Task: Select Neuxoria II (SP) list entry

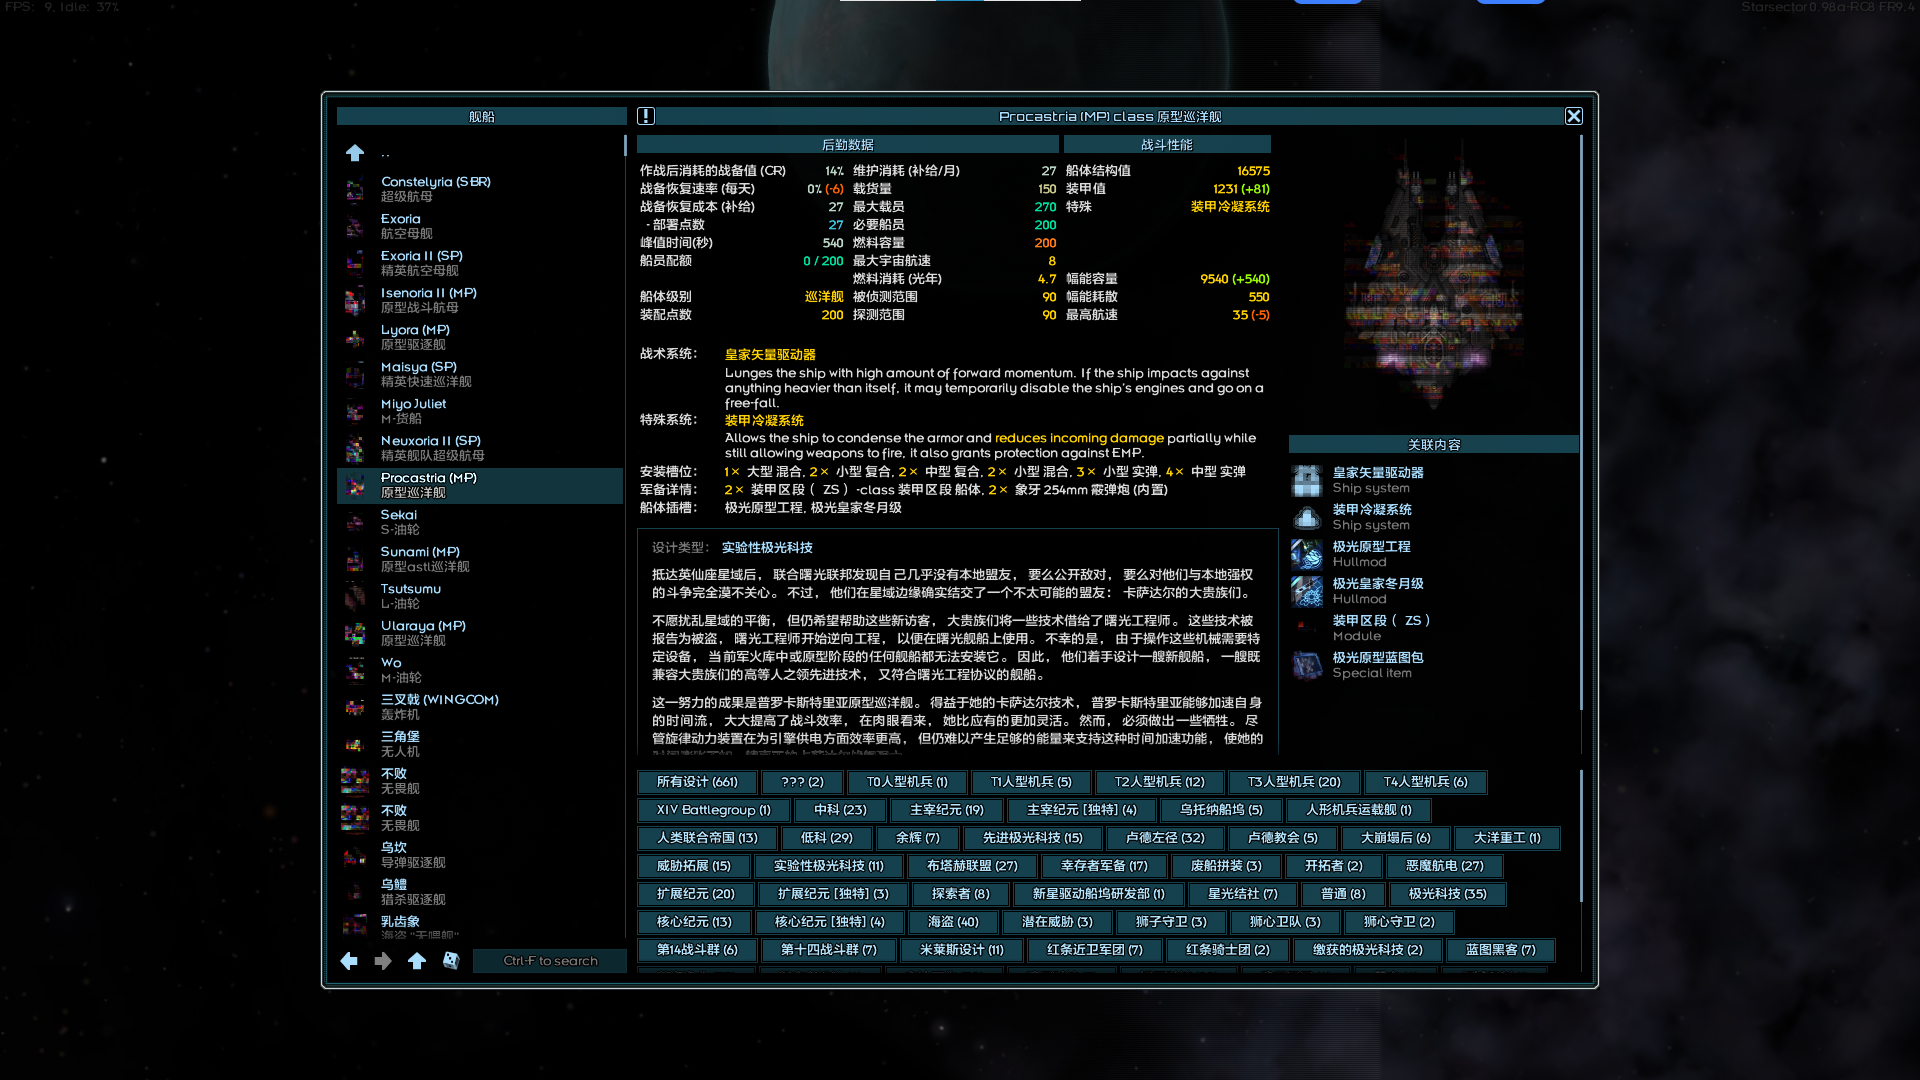Action: 480,449
